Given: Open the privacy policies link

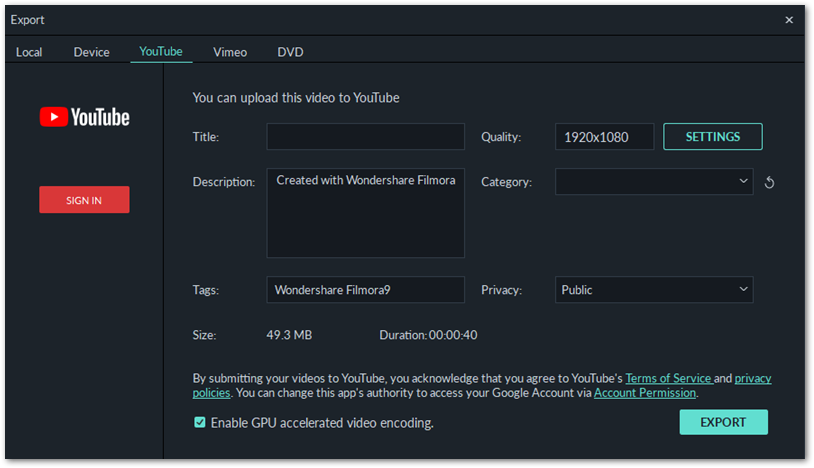Looking at the screenshot, I should [x=753, y=378].
